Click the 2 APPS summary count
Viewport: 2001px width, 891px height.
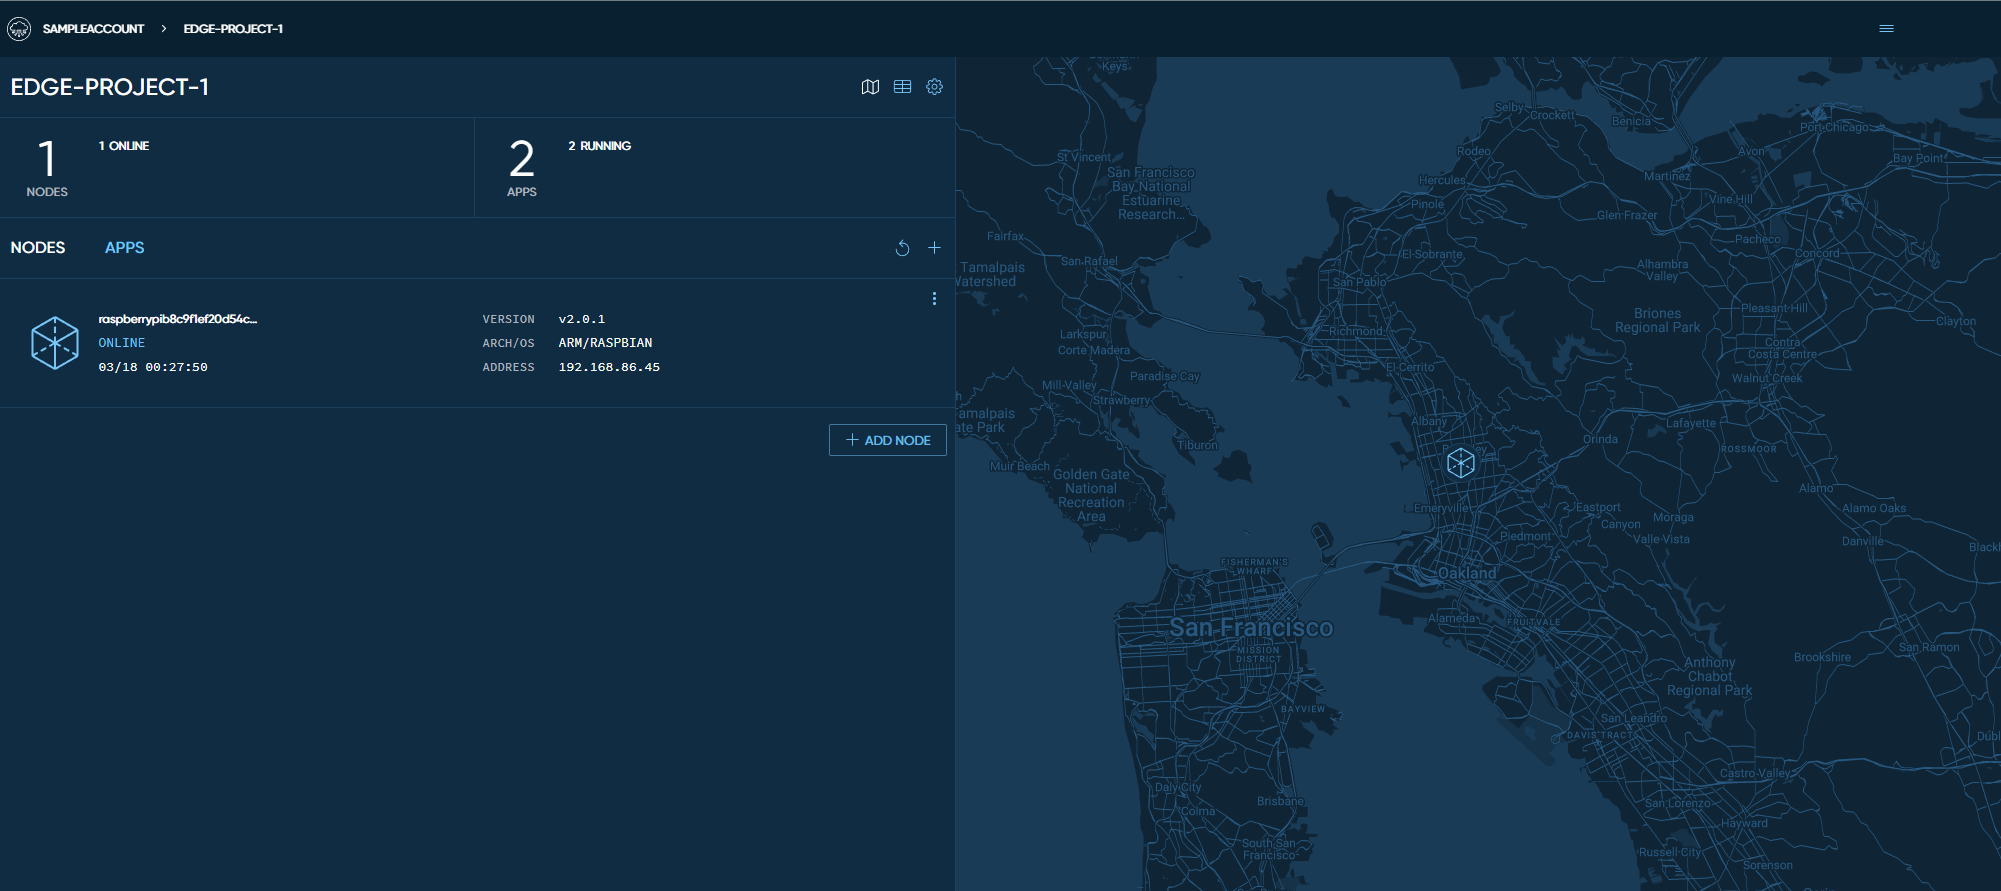[x=522, y=167]
